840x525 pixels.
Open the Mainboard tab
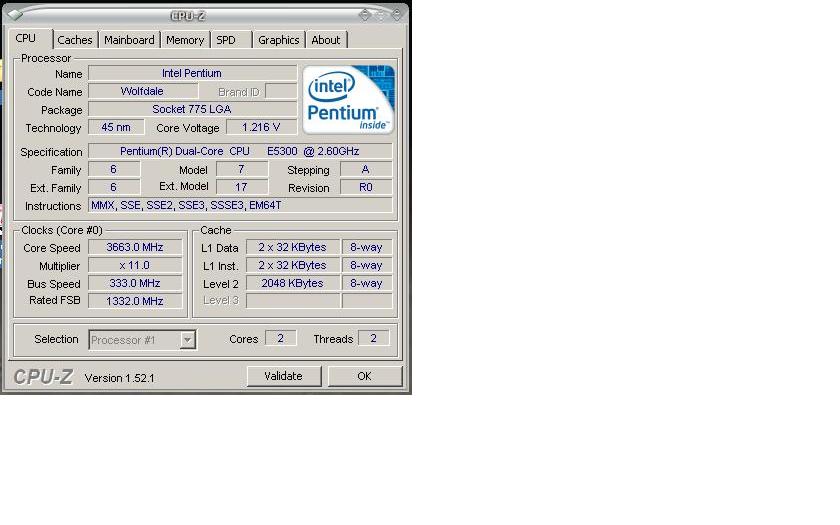pyautogui.click(x=129, y=40)
